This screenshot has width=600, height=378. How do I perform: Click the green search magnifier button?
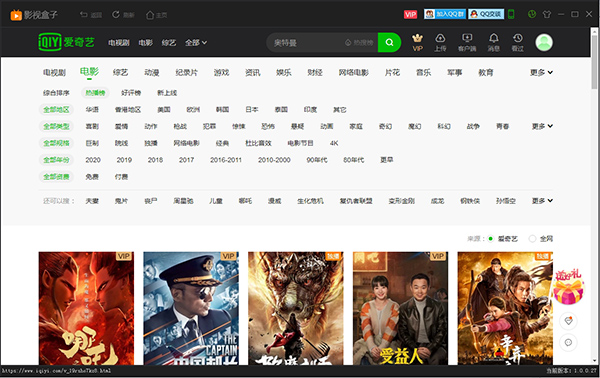(389, 42)
